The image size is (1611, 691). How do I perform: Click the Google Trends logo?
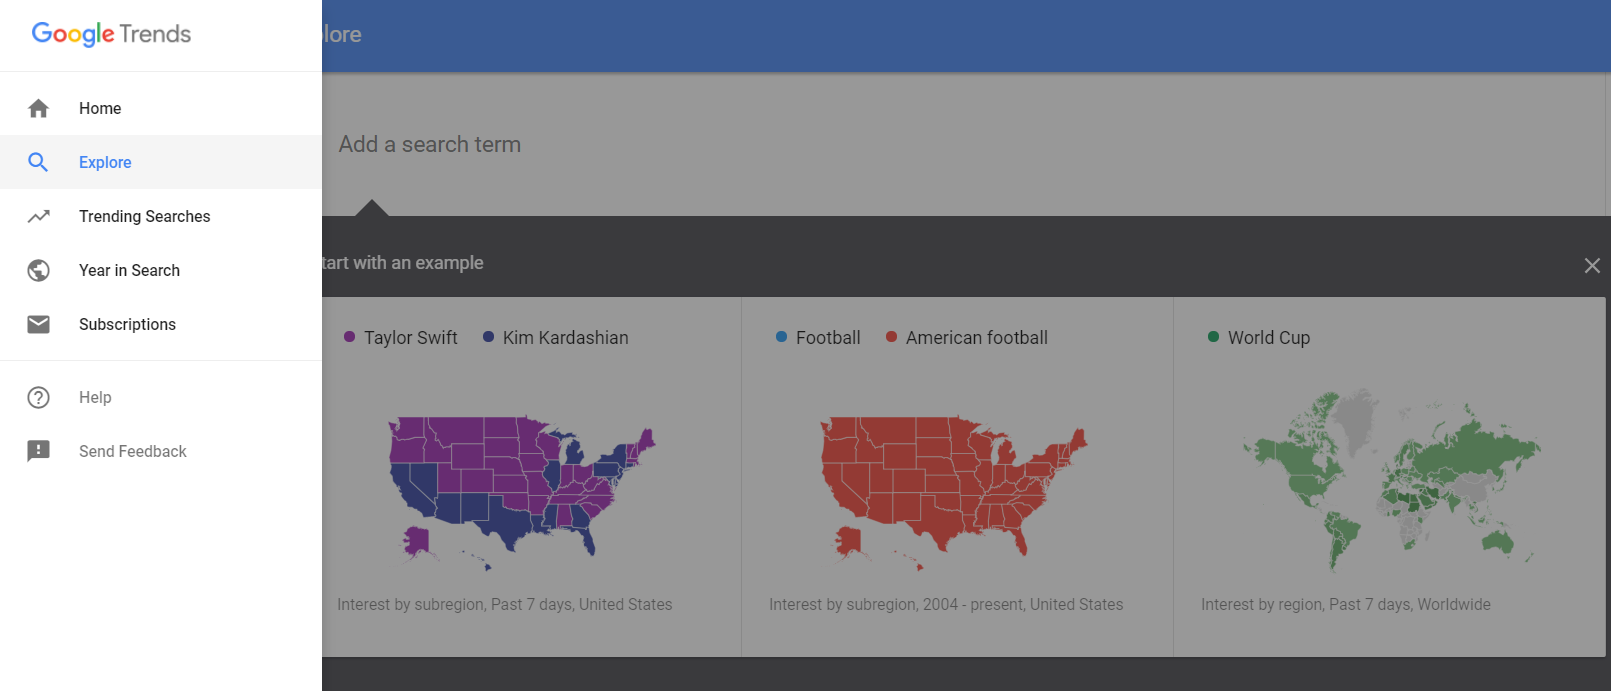pos(111,34)
